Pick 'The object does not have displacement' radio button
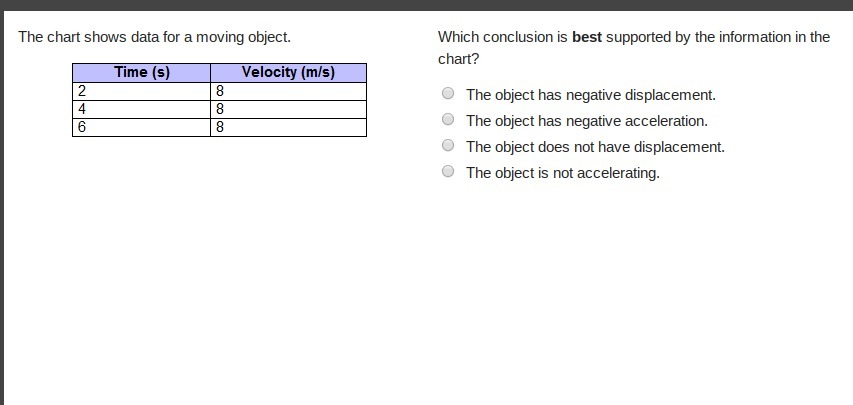This screenshot has height=405, width=853. point(448,146)
